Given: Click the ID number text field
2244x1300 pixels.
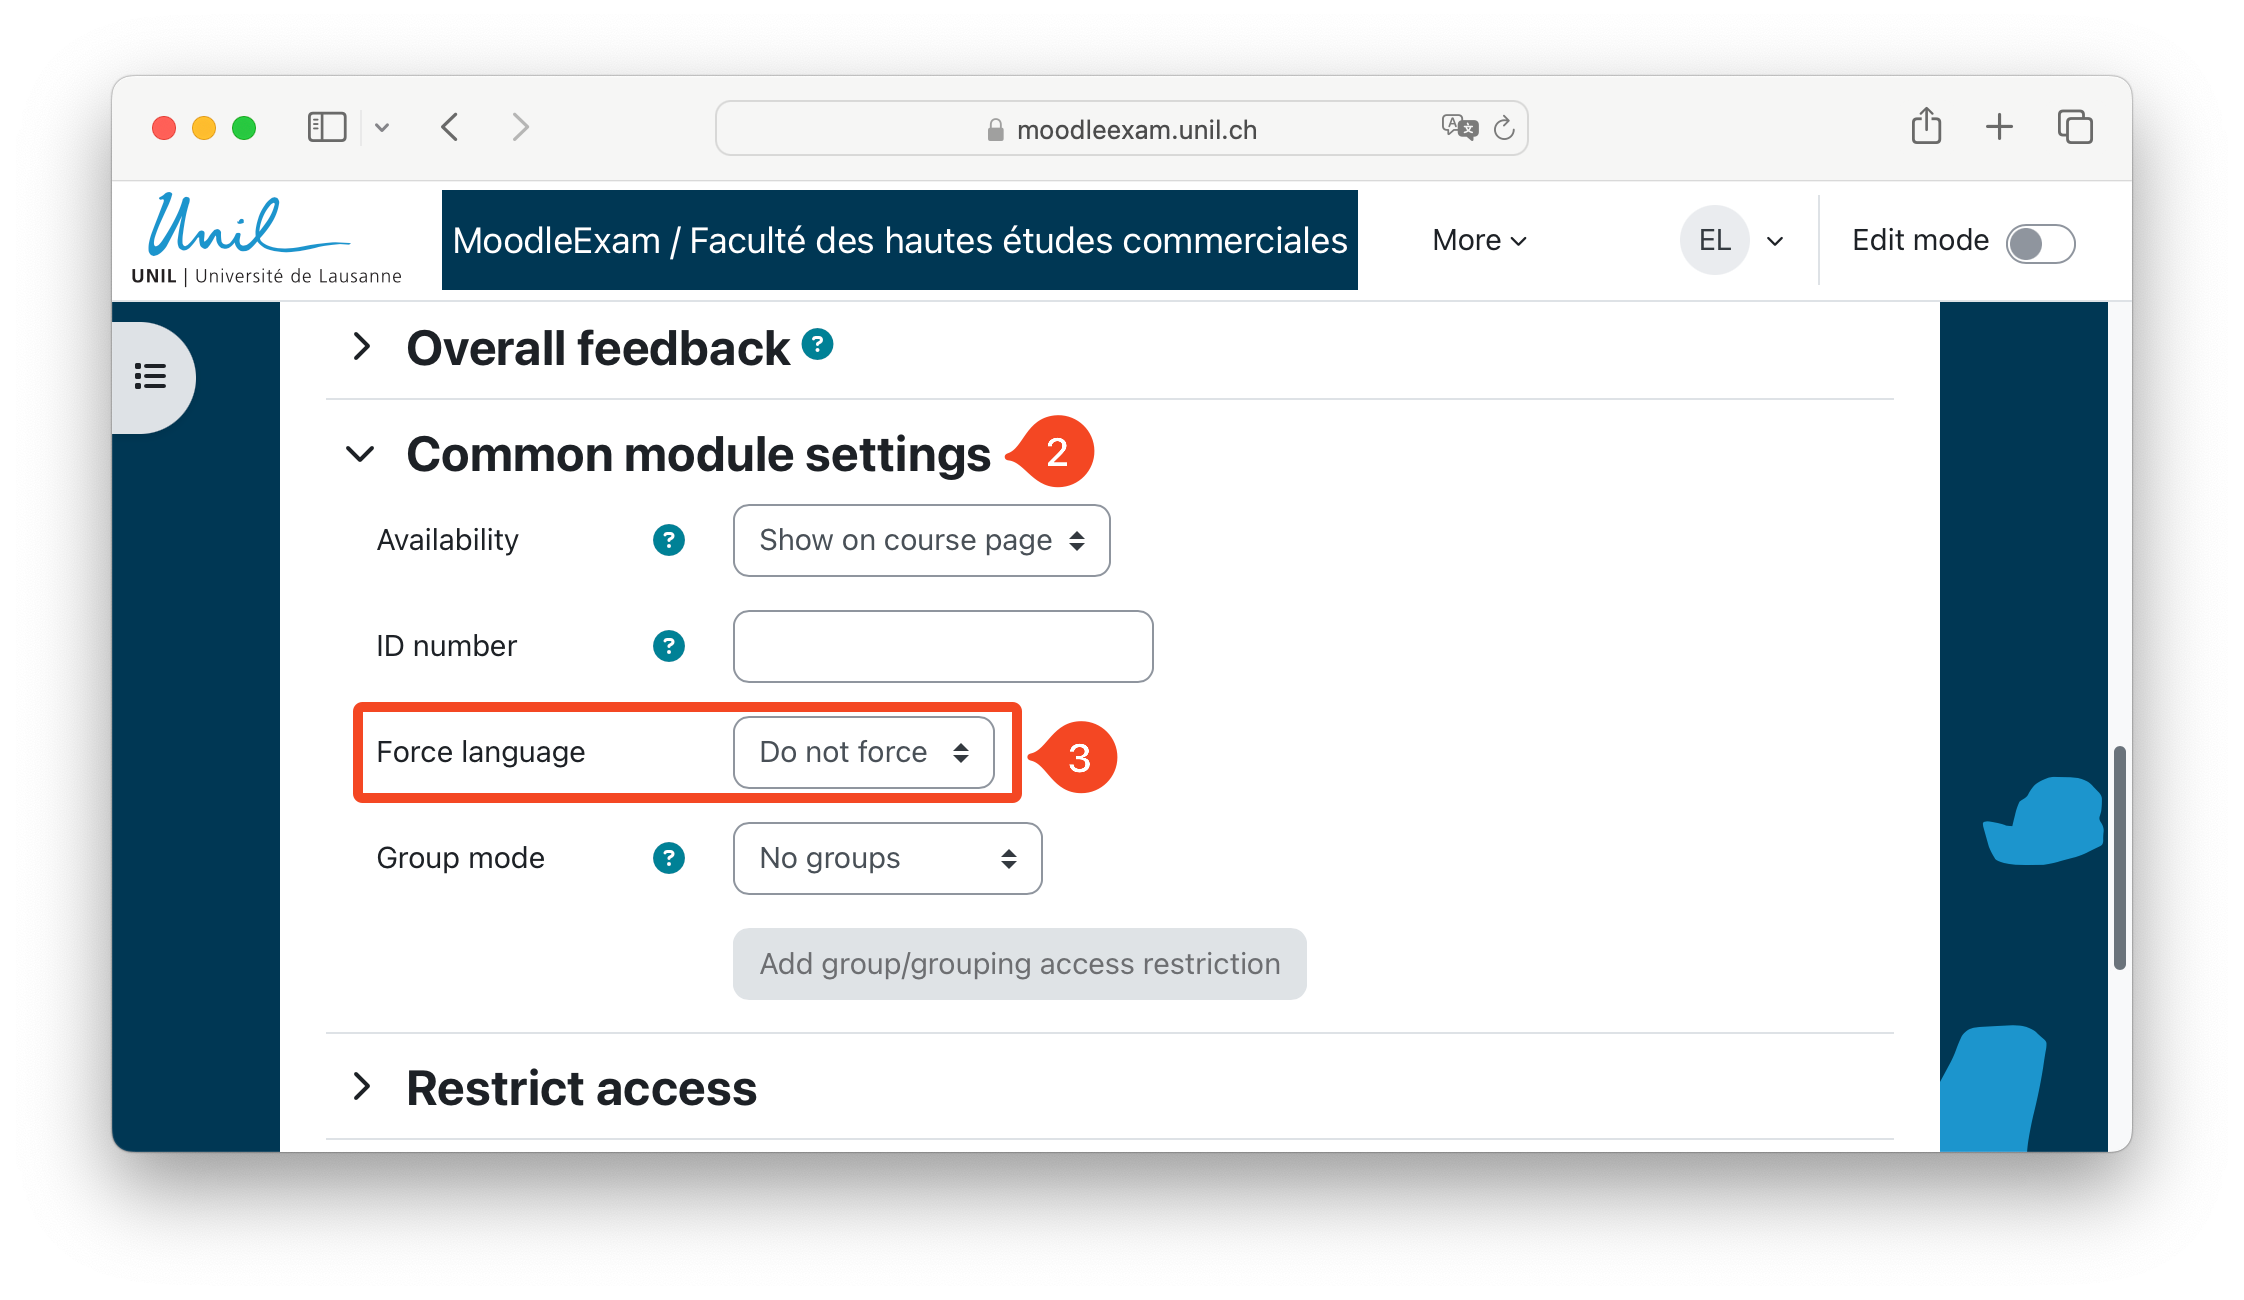Looking at the screenshot, I should point(942,646).
